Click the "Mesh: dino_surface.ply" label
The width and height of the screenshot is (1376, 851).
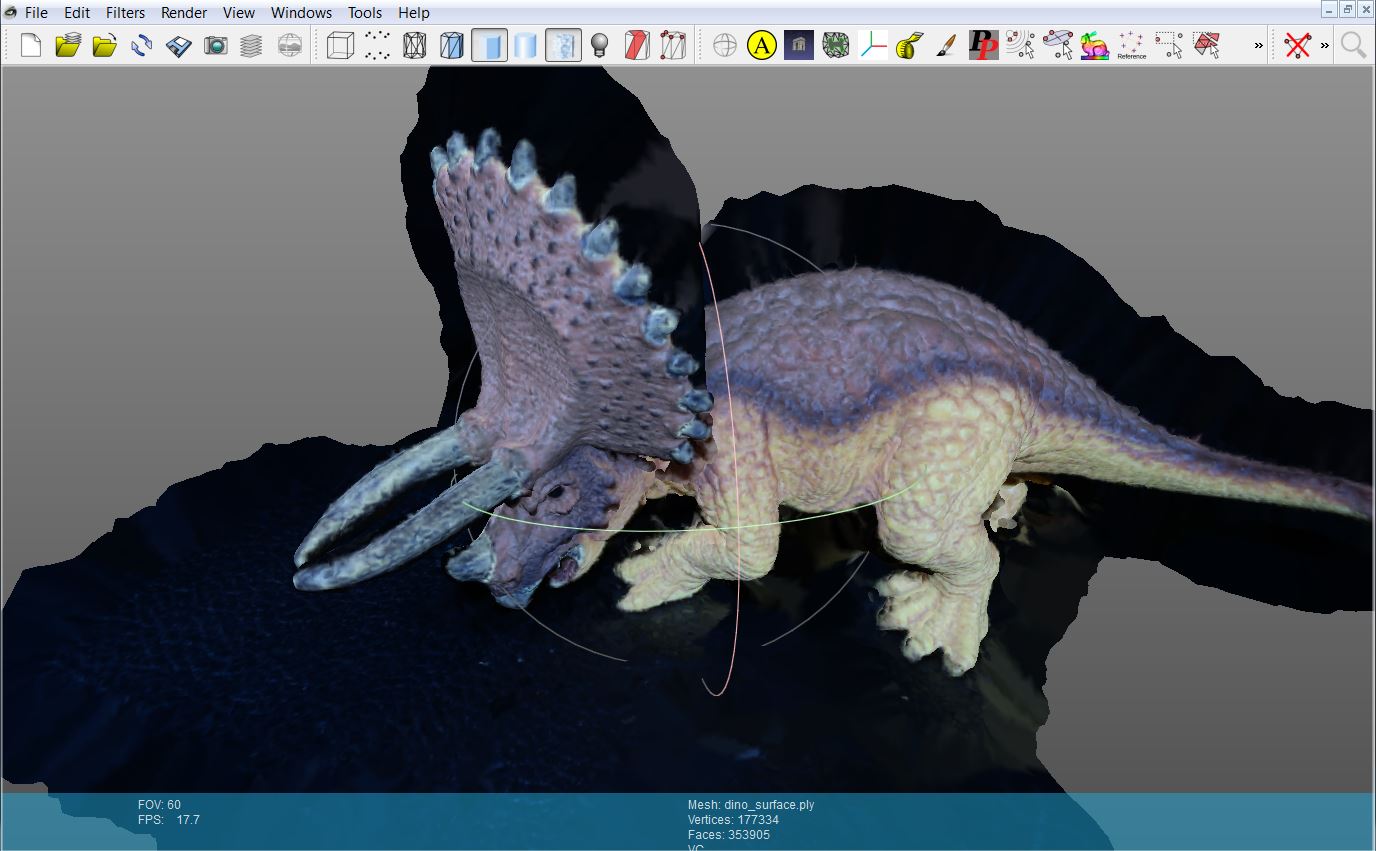click(x=751, y=805)
